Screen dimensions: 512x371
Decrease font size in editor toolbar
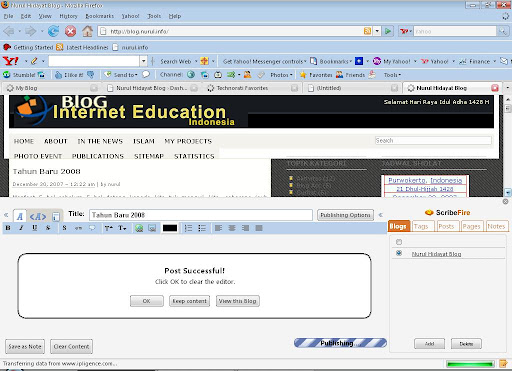[122, 228]
